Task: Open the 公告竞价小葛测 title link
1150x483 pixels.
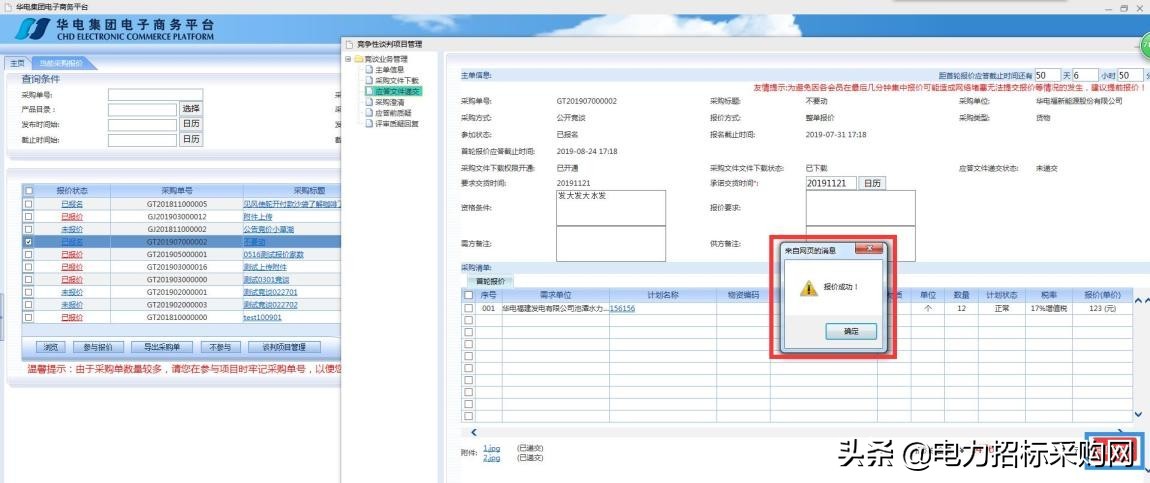Action: click(x=268, y=229)
